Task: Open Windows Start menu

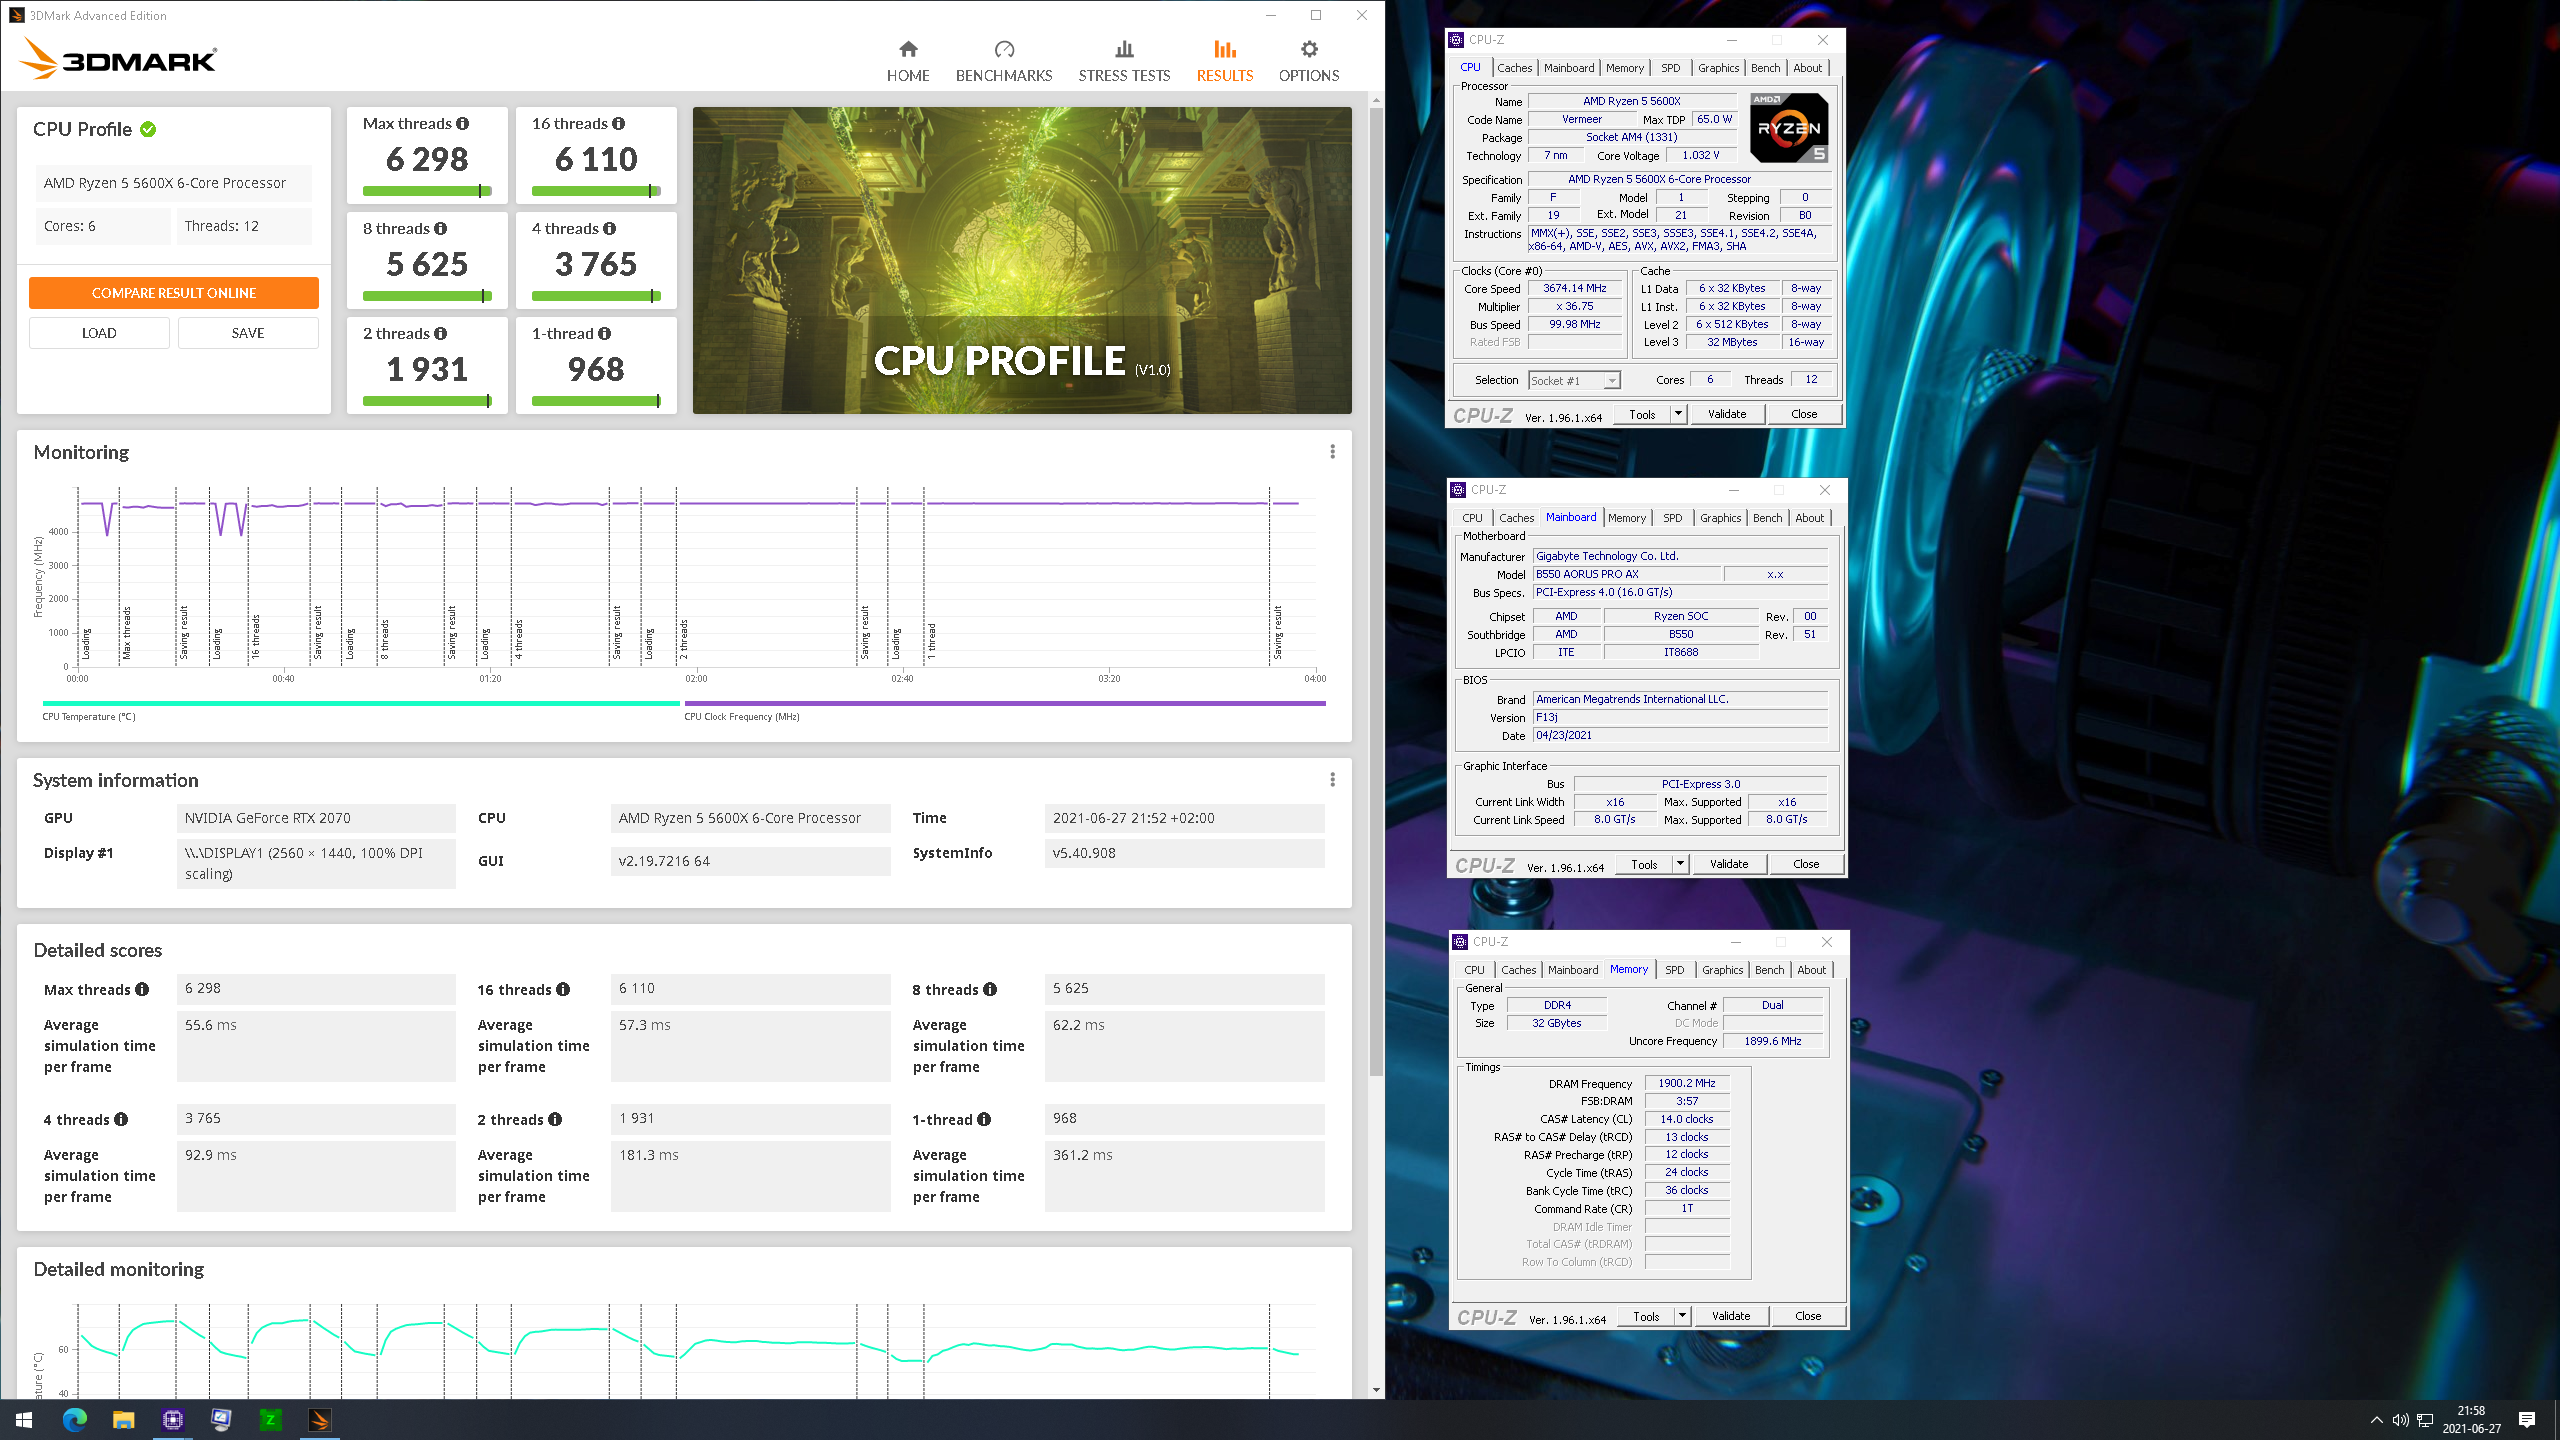Action: [x=24, y=1420]
